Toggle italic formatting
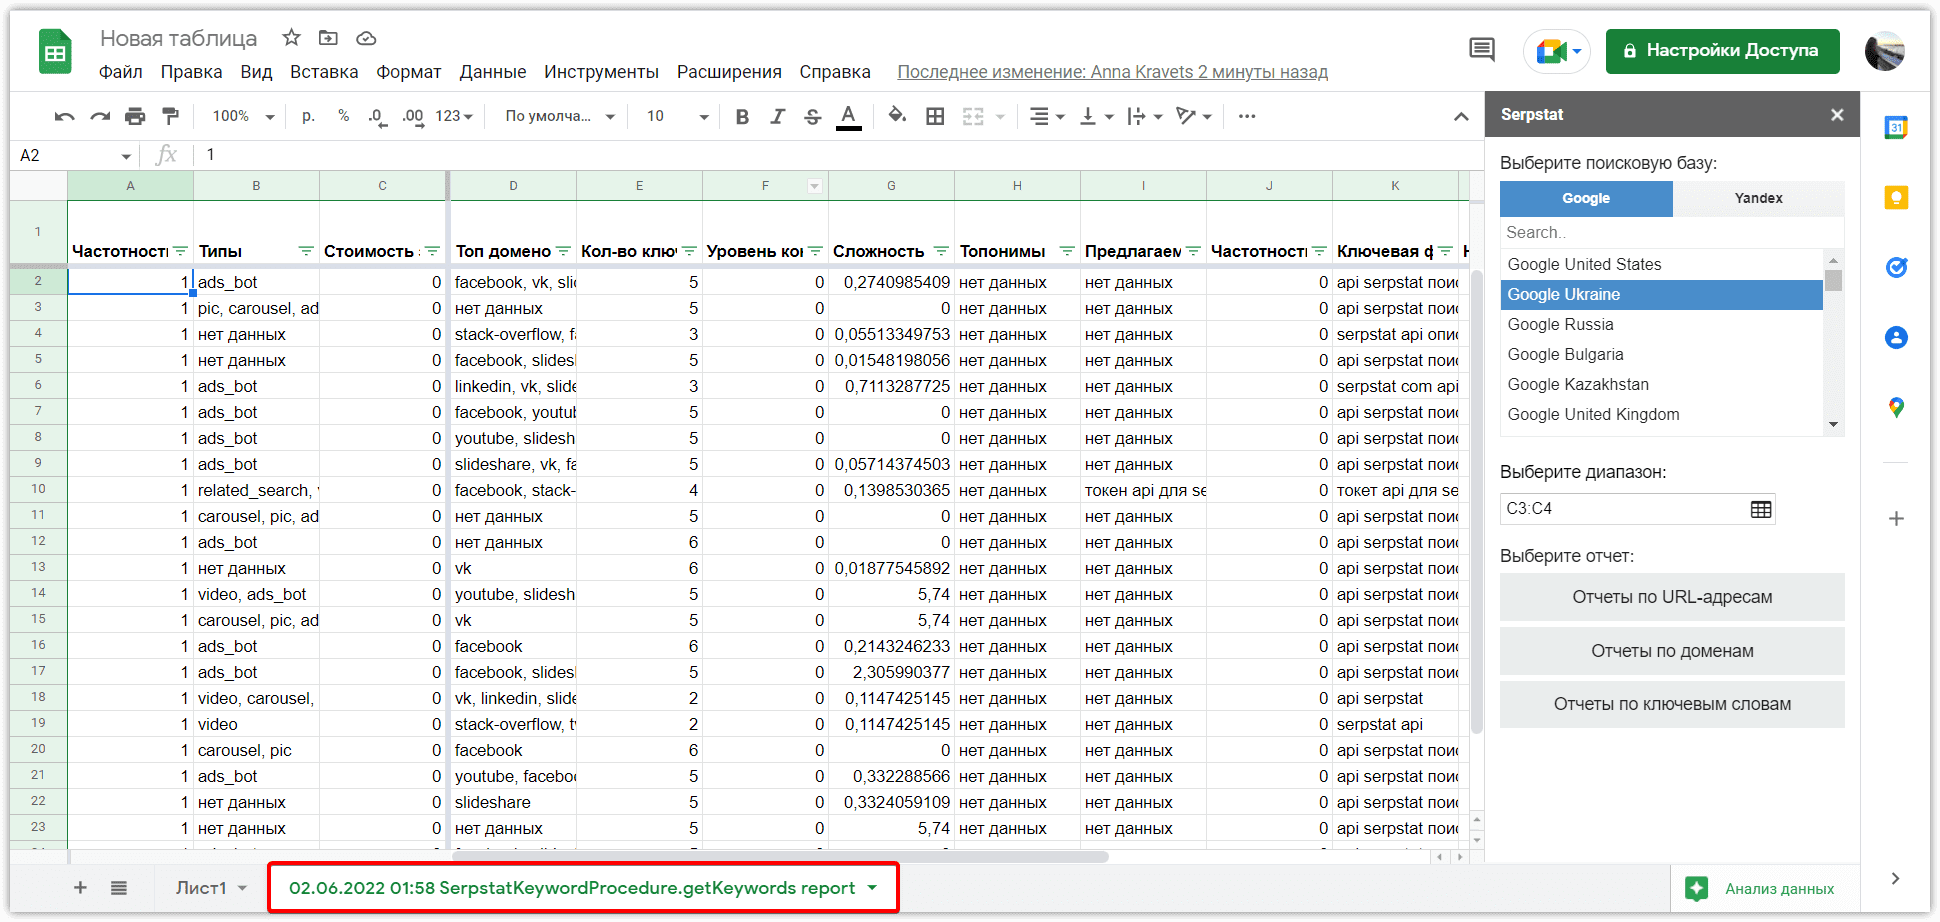The image size is (1940, 922). coord(777,117)
